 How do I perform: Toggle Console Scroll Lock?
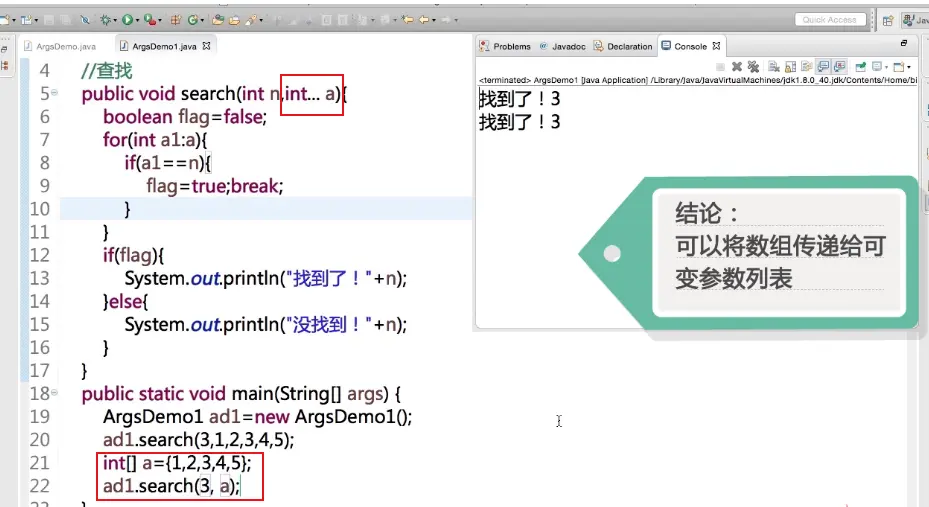pyautogui.click(x=790, y=67)
